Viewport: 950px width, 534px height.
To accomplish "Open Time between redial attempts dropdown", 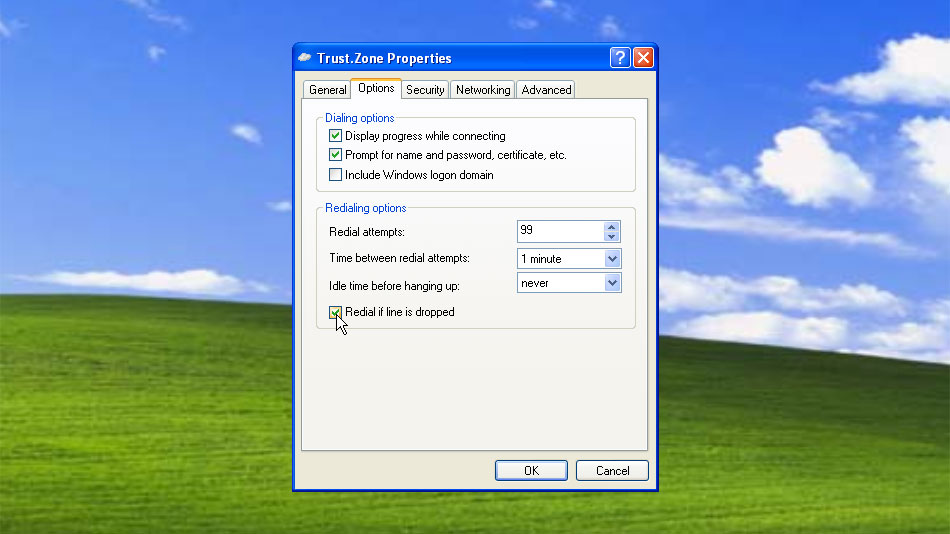I will click(613, 259).
